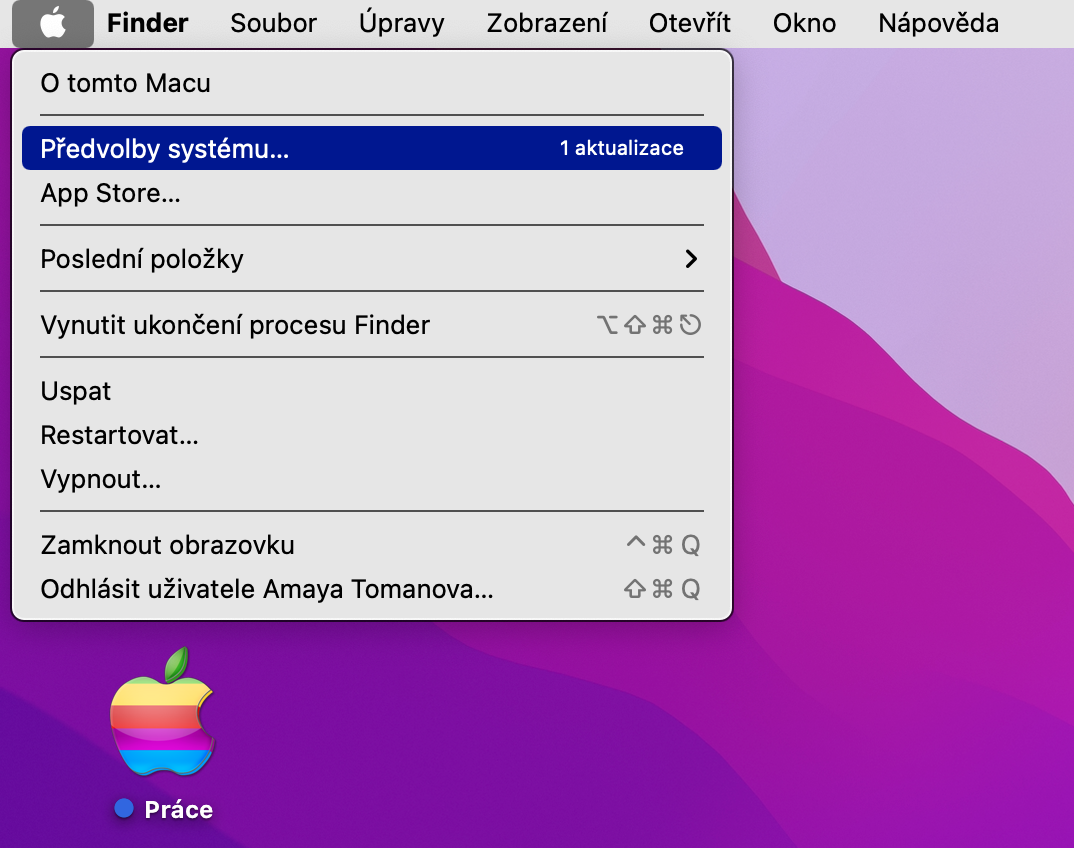Screen dimensions: 1074x848
Task: Choose Restartovat… from the menu
Action: tap(372, 435)
